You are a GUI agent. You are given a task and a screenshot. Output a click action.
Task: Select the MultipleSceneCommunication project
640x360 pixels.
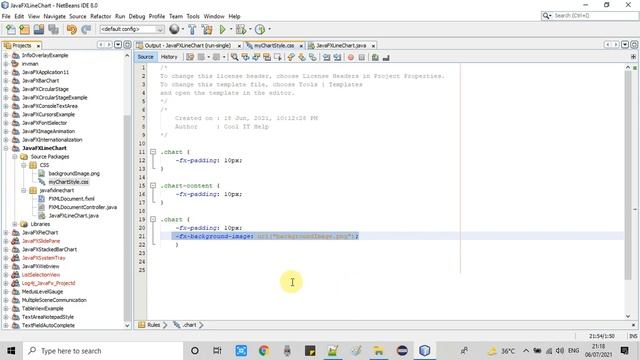click(x=54, y=300)
